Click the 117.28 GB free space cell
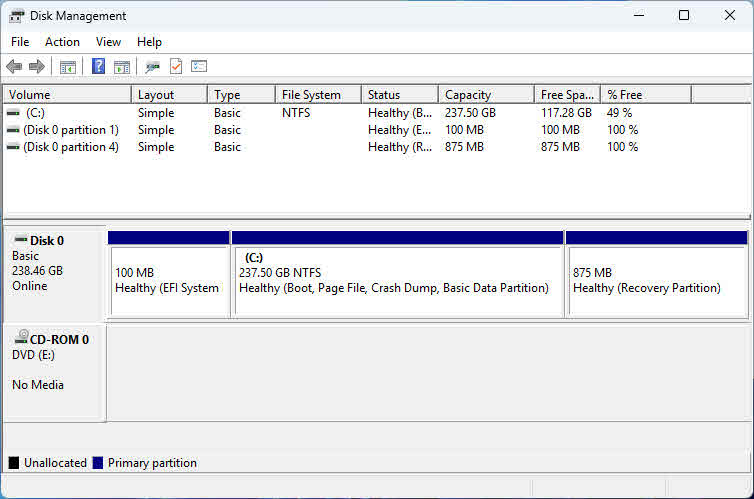The image size is (754, 499). (566, 113)
